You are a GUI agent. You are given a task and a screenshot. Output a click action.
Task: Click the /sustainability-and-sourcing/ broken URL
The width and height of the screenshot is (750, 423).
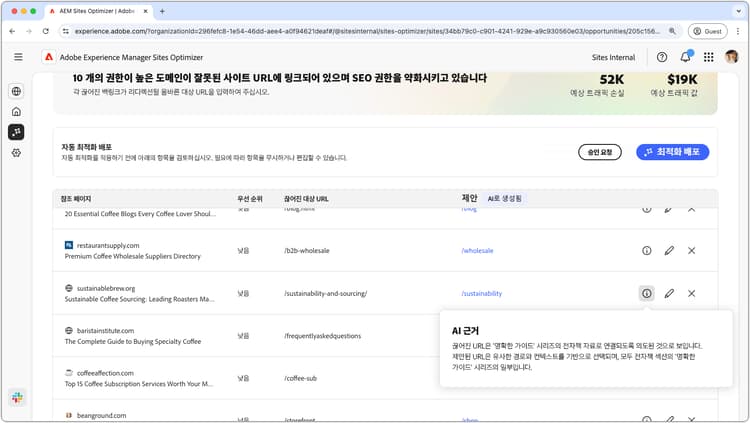click(x=325, y=293)
